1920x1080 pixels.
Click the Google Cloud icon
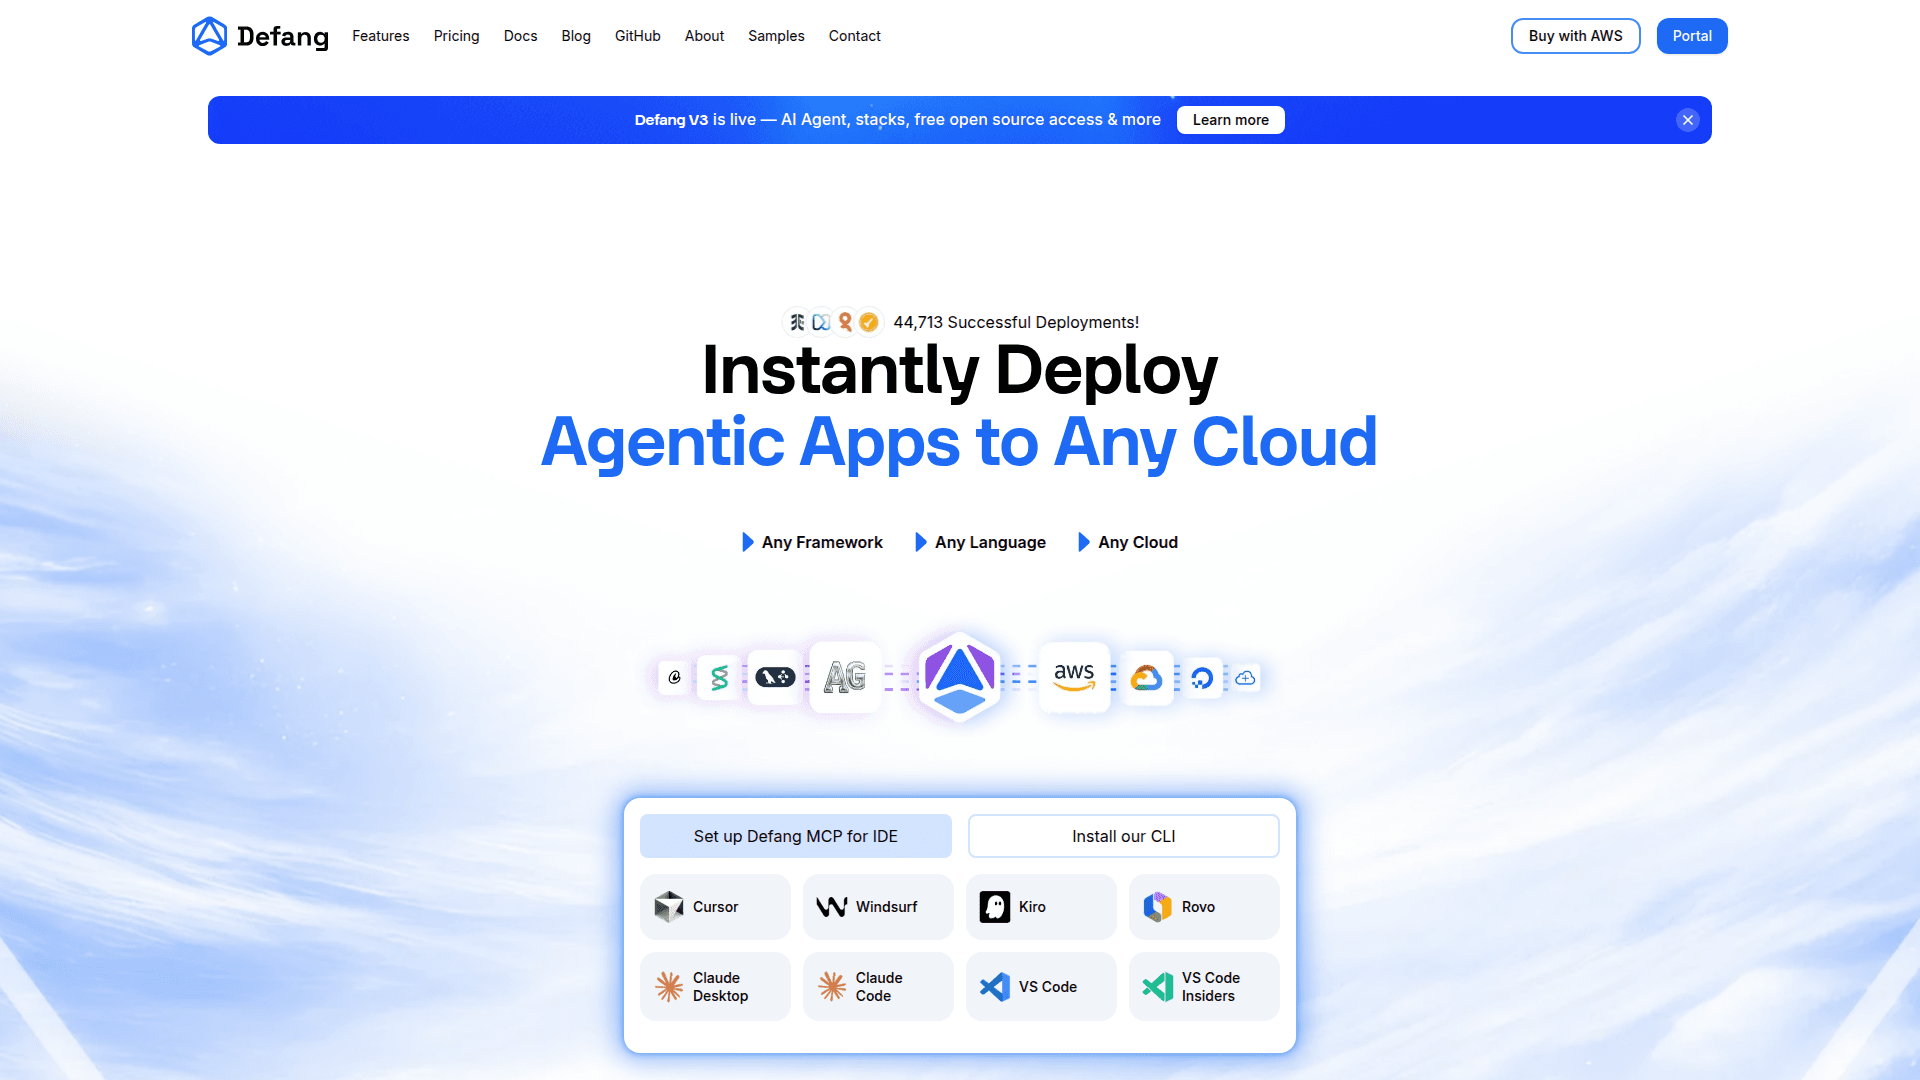coord(1146,678)
